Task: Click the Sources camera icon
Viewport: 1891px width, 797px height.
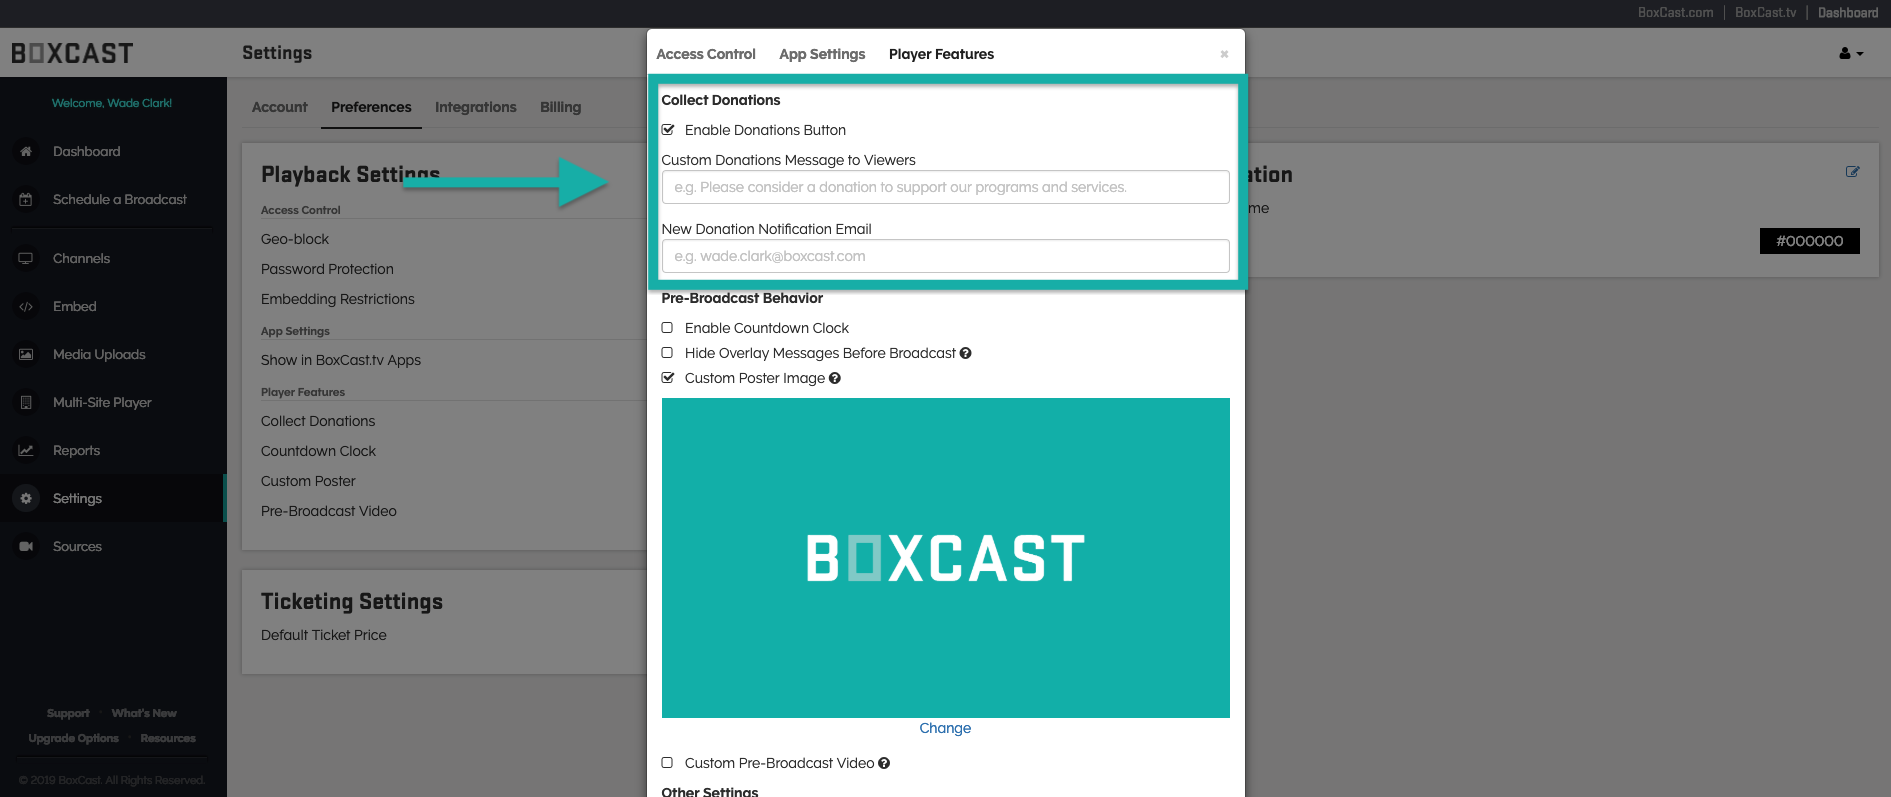Action: (x=26, y=547)
